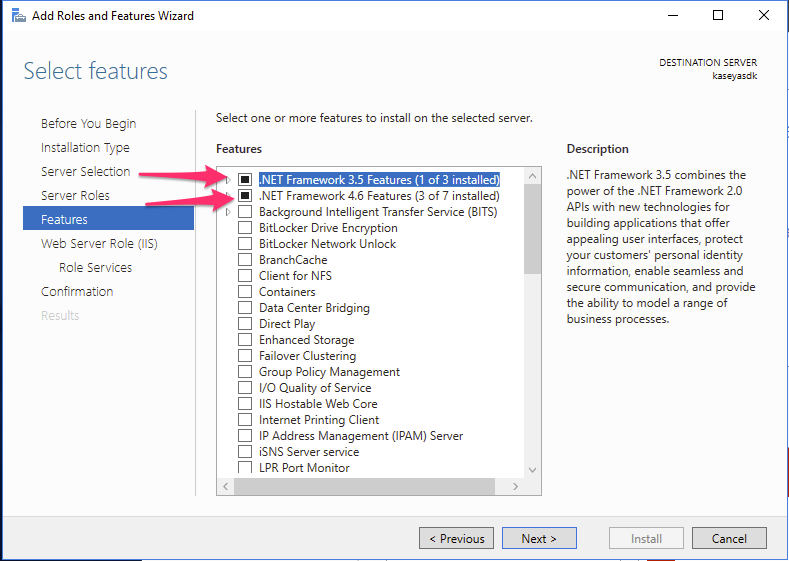This screenshot has width=789, height=561.
Task: Toggle .NET Framework 4.6 Features checkbox
Action: [245, 196]
